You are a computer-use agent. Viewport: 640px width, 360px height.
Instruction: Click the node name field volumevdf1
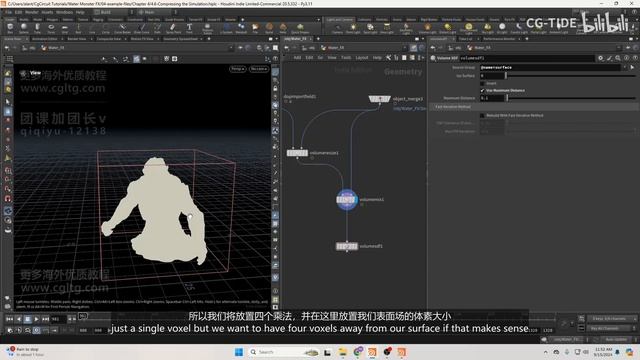click(527, 58)
